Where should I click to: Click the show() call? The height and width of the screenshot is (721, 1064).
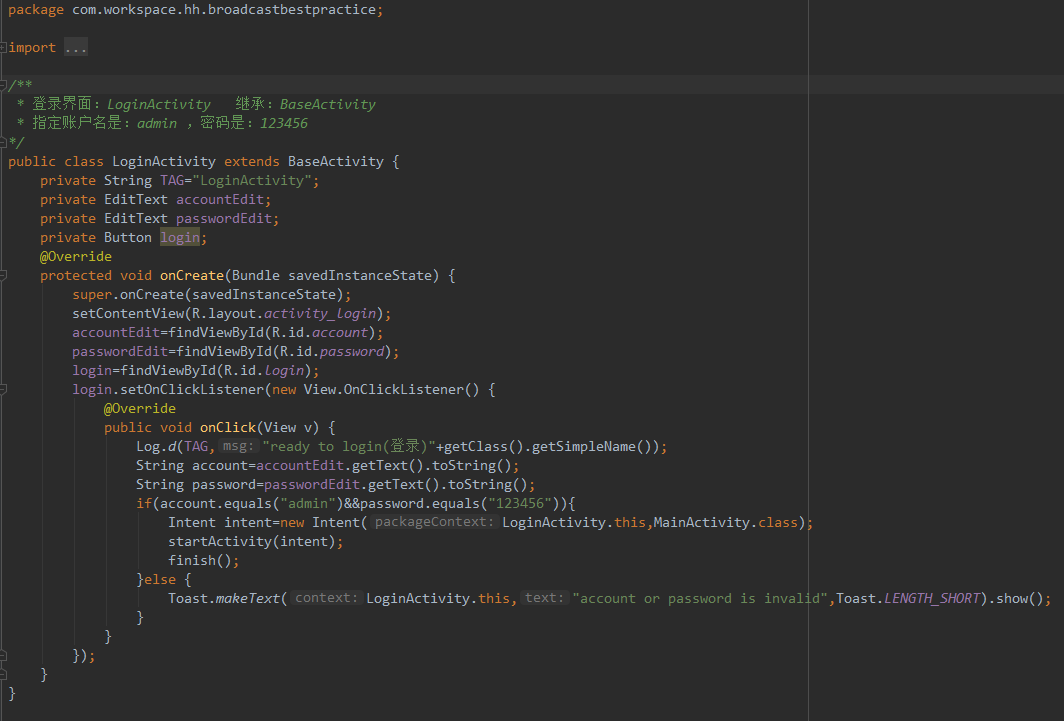point(1020,598)
